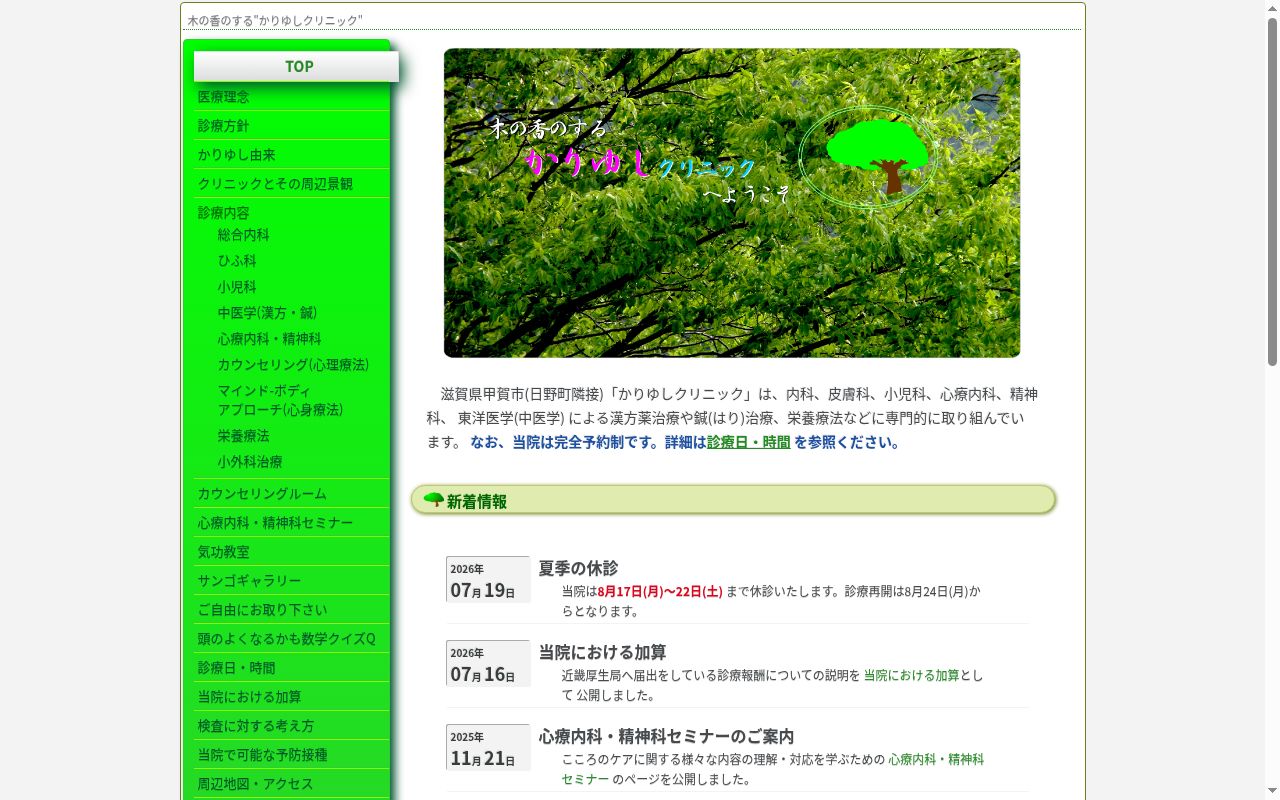Click the 11月21日 date box

point(488,747)
